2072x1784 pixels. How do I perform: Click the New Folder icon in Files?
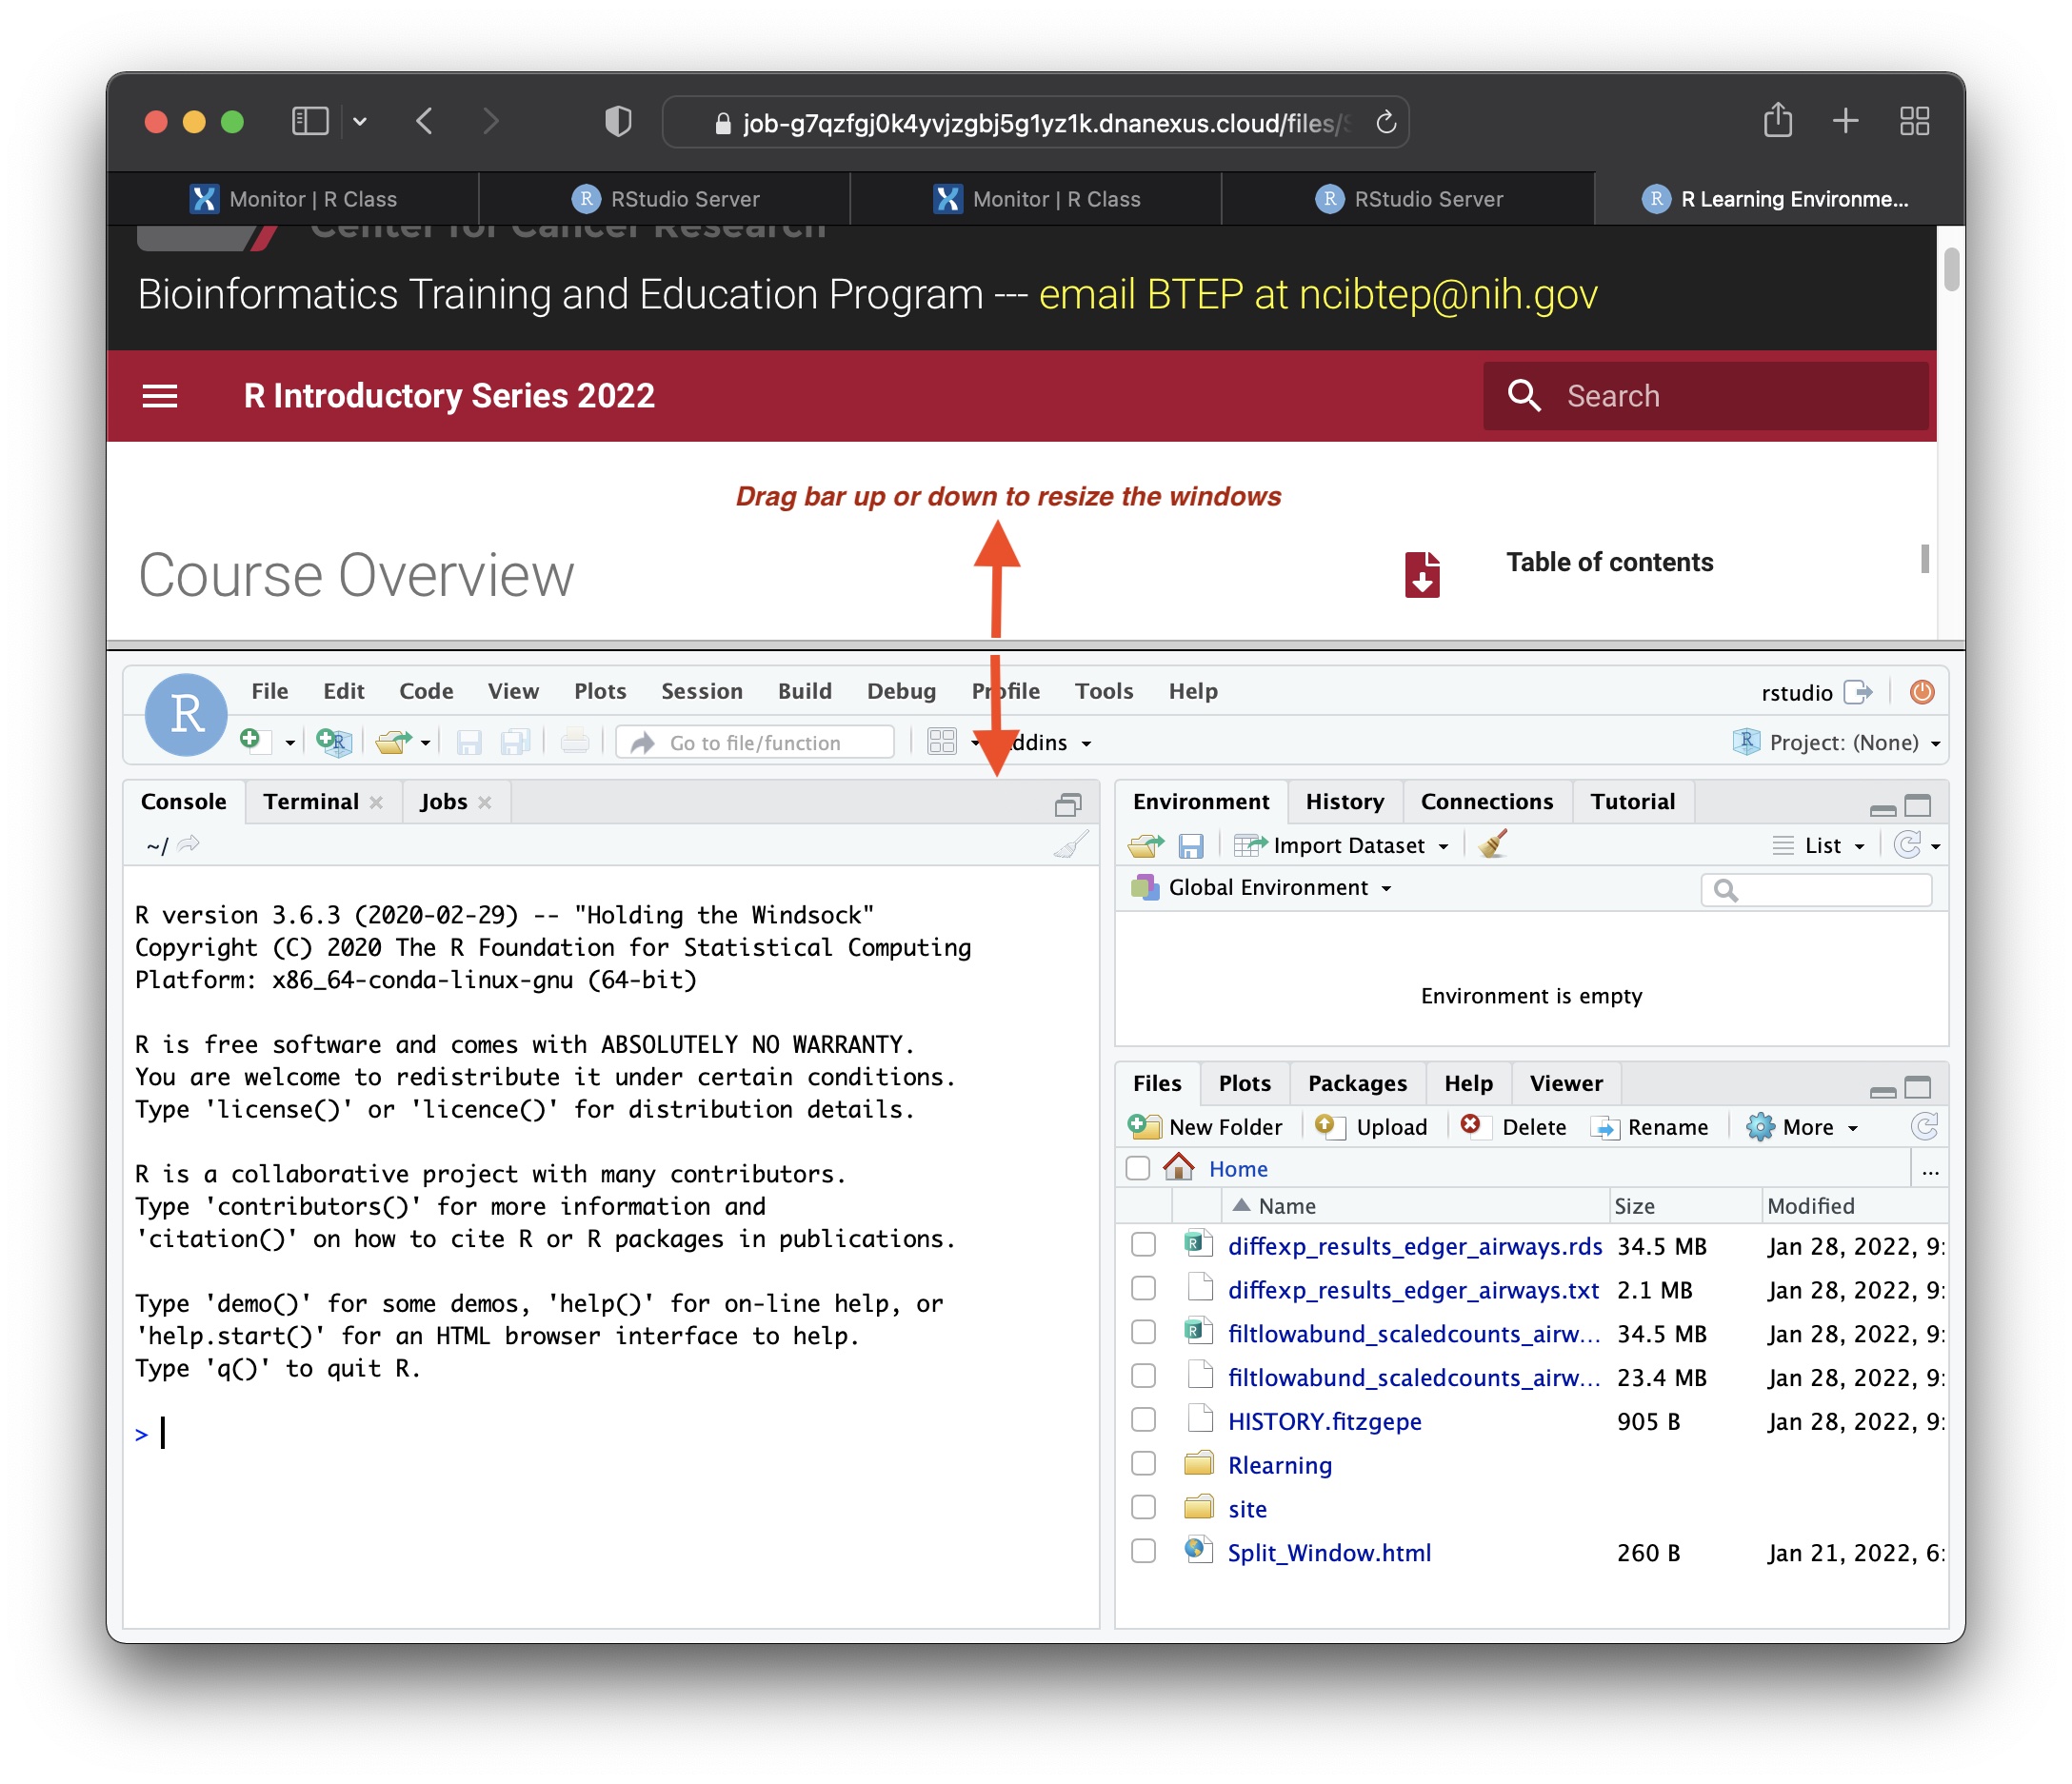coord(1143,1127)
